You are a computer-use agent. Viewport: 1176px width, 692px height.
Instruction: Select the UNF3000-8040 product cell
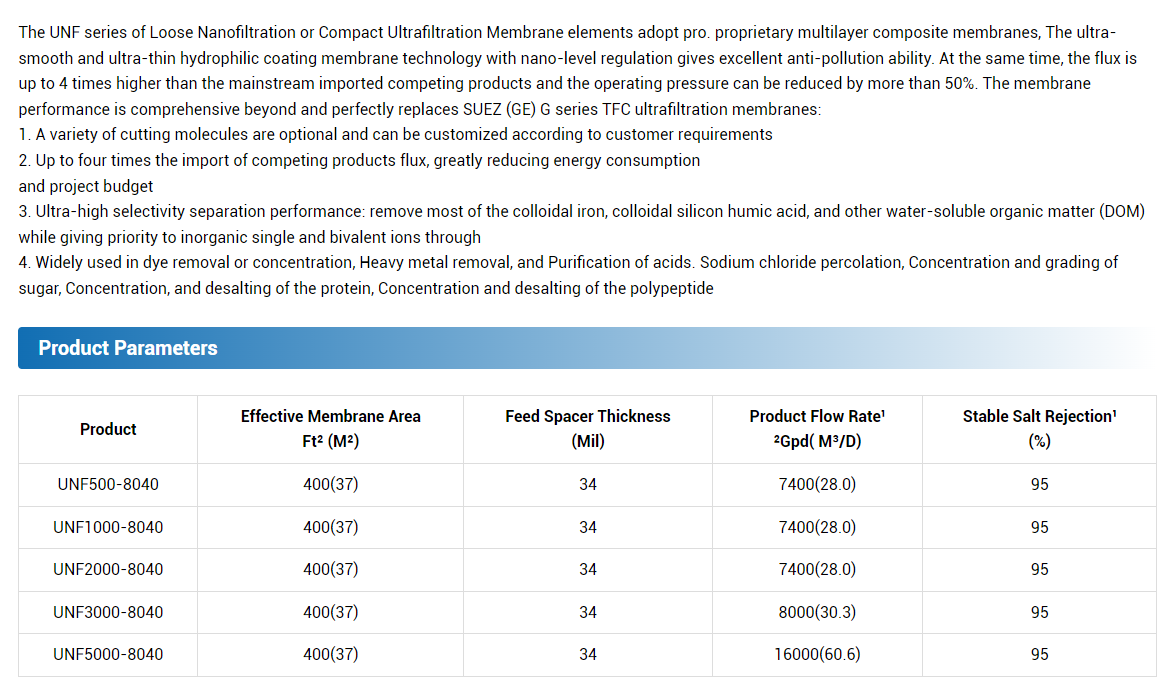pyautogui.click(x=108, y=613)
